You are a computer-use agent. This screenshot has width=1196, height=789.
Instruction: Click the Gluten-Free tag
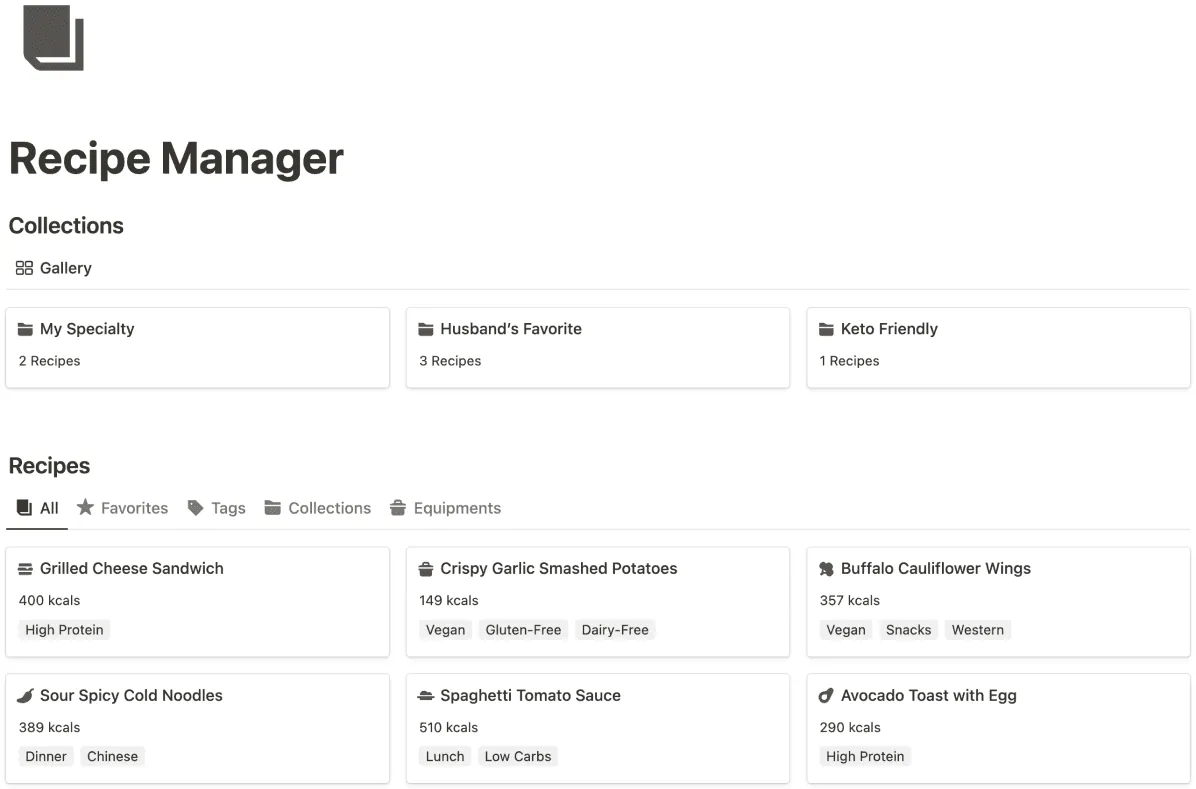pyautogui.click(x=523, y=630)
